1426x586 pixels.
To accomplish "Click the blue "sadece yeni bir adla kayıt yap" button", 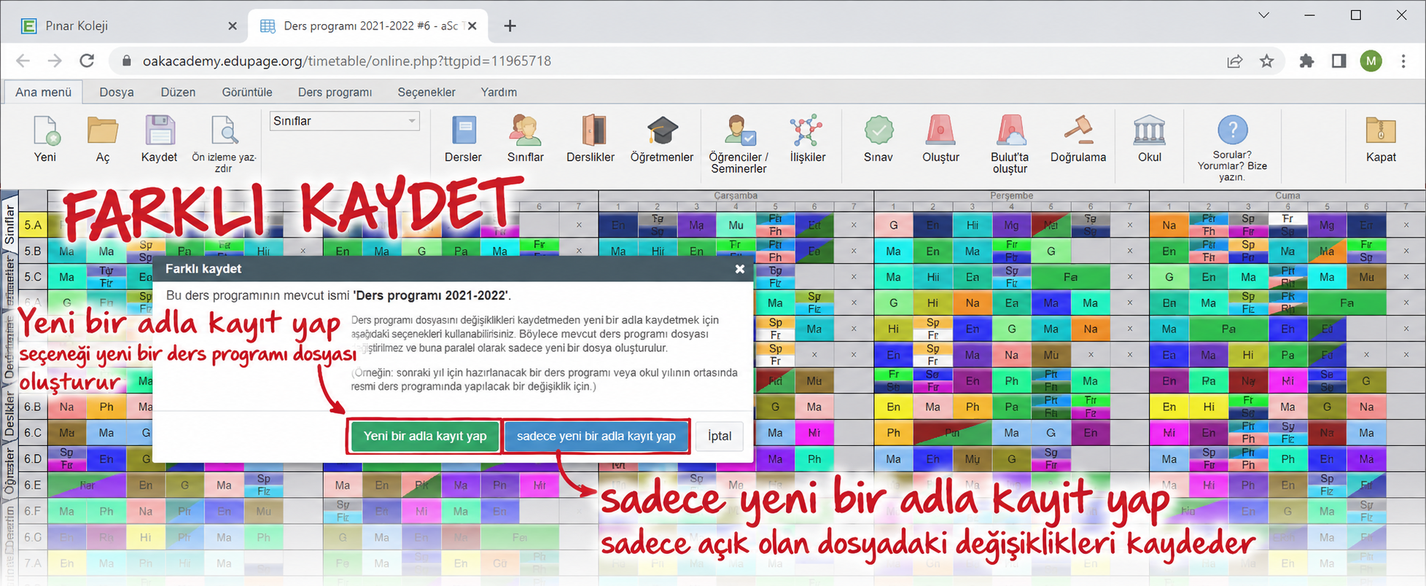I will tap(596, 436).
